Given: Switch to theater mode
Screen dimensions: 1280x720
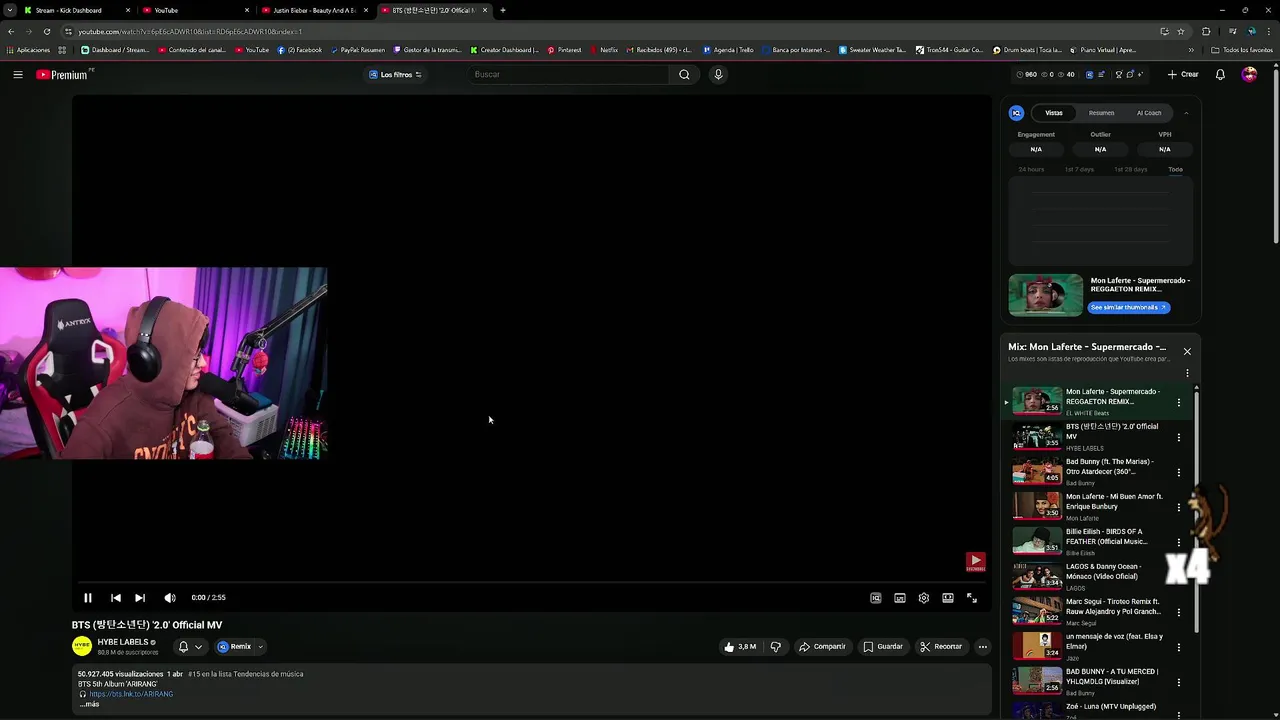Looking at the screenshot, I should click(948, 598).
